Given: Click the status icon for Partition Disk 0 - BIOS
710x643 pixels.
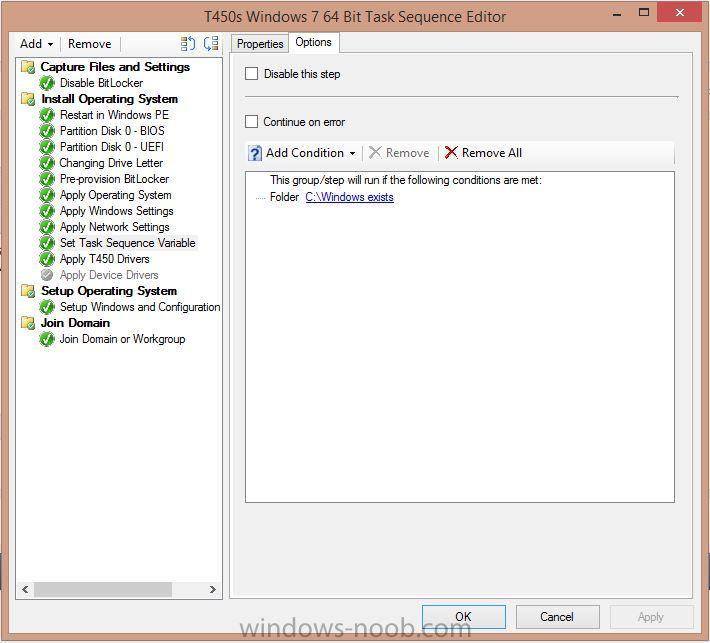Looking at the screenshot, I should (47, 131).
